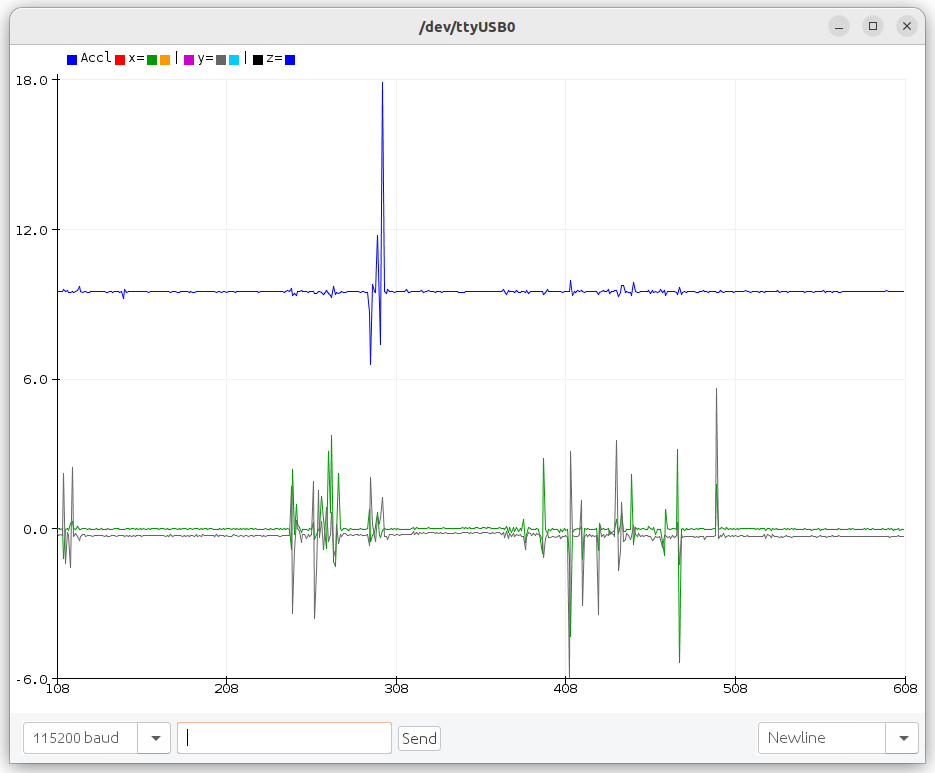This screenshot has height=773, width=935.
Task: Click the 308 x-axis label
Action: point(397,689)
